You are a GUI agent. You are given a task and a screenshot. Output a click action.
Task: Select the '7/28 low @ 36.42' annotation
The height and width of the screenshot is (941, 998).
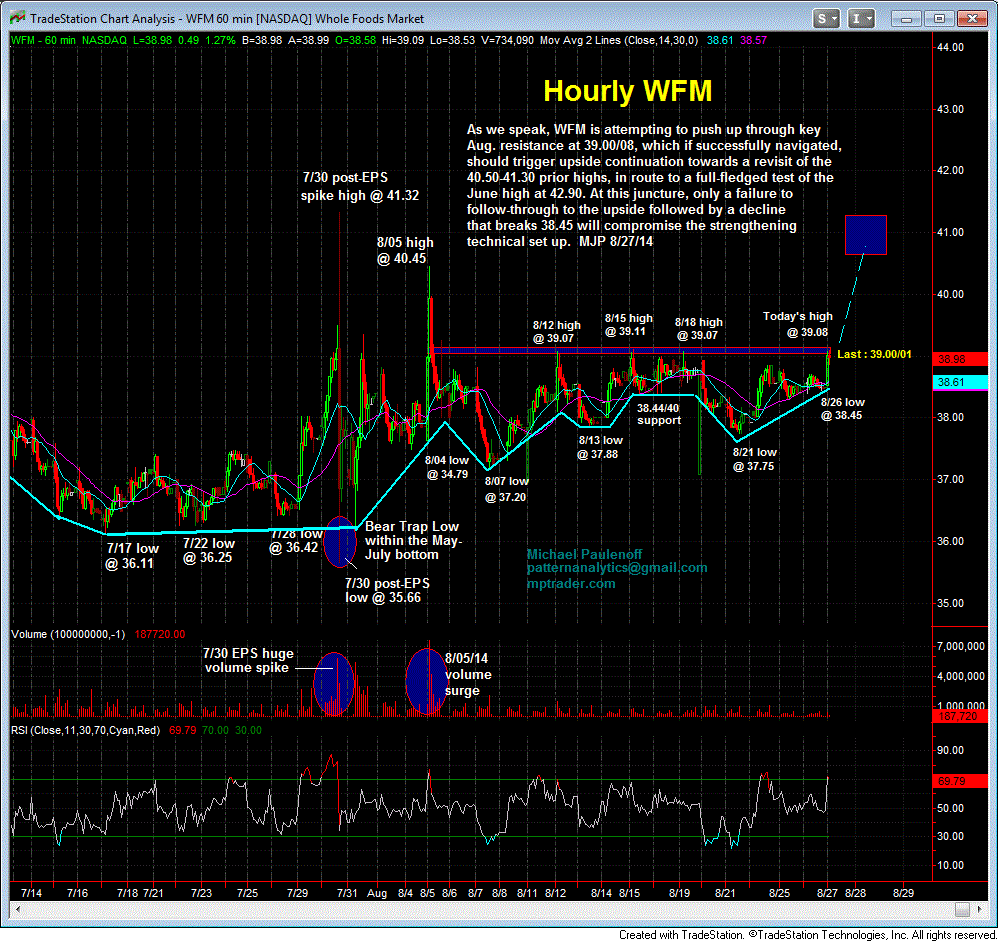coord(295,541)
